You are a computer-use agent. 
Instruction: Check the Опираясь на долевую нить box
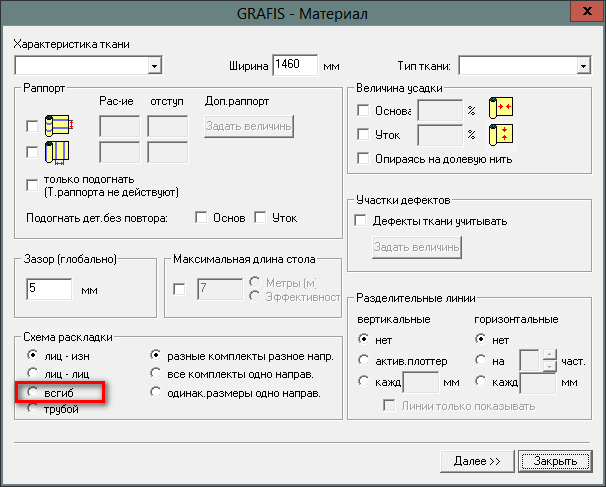click(x=364, y=158)
